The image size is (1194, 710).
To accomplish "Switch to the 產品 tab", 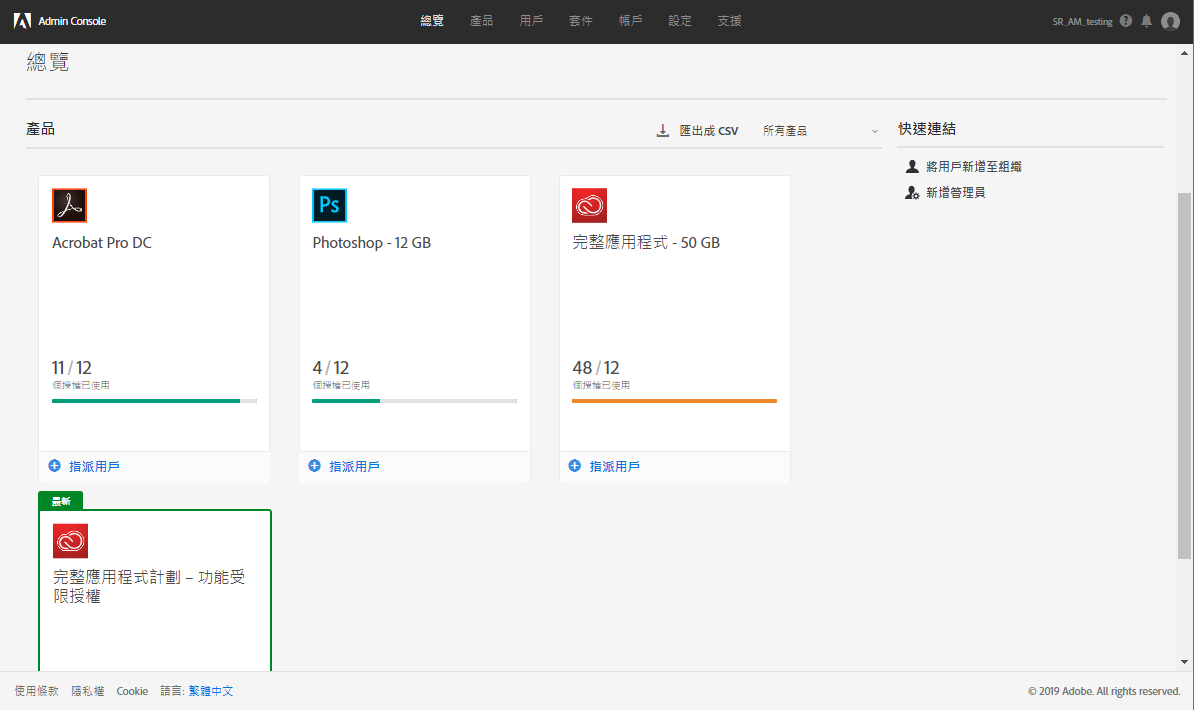I will point(481,20).
